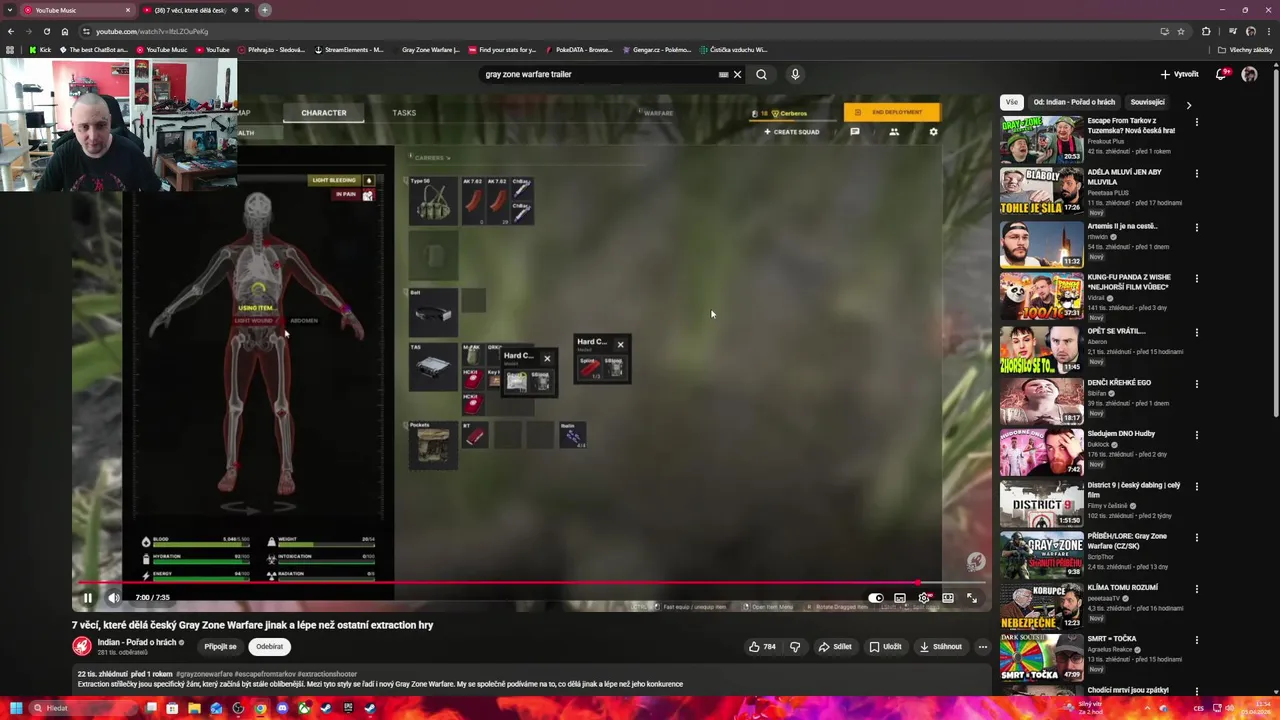Dislike the video
1280x720 pixels.
[x=795, y=647]
